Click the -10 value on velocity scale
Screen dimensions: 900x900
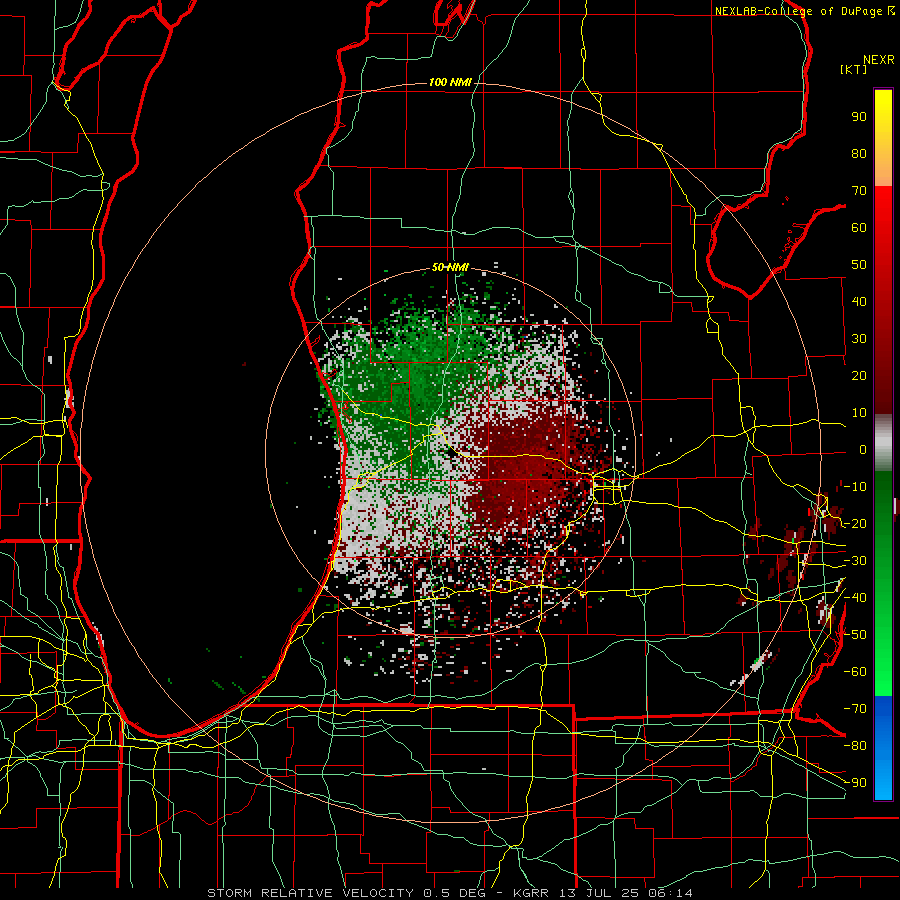click(x=855, y=487)
